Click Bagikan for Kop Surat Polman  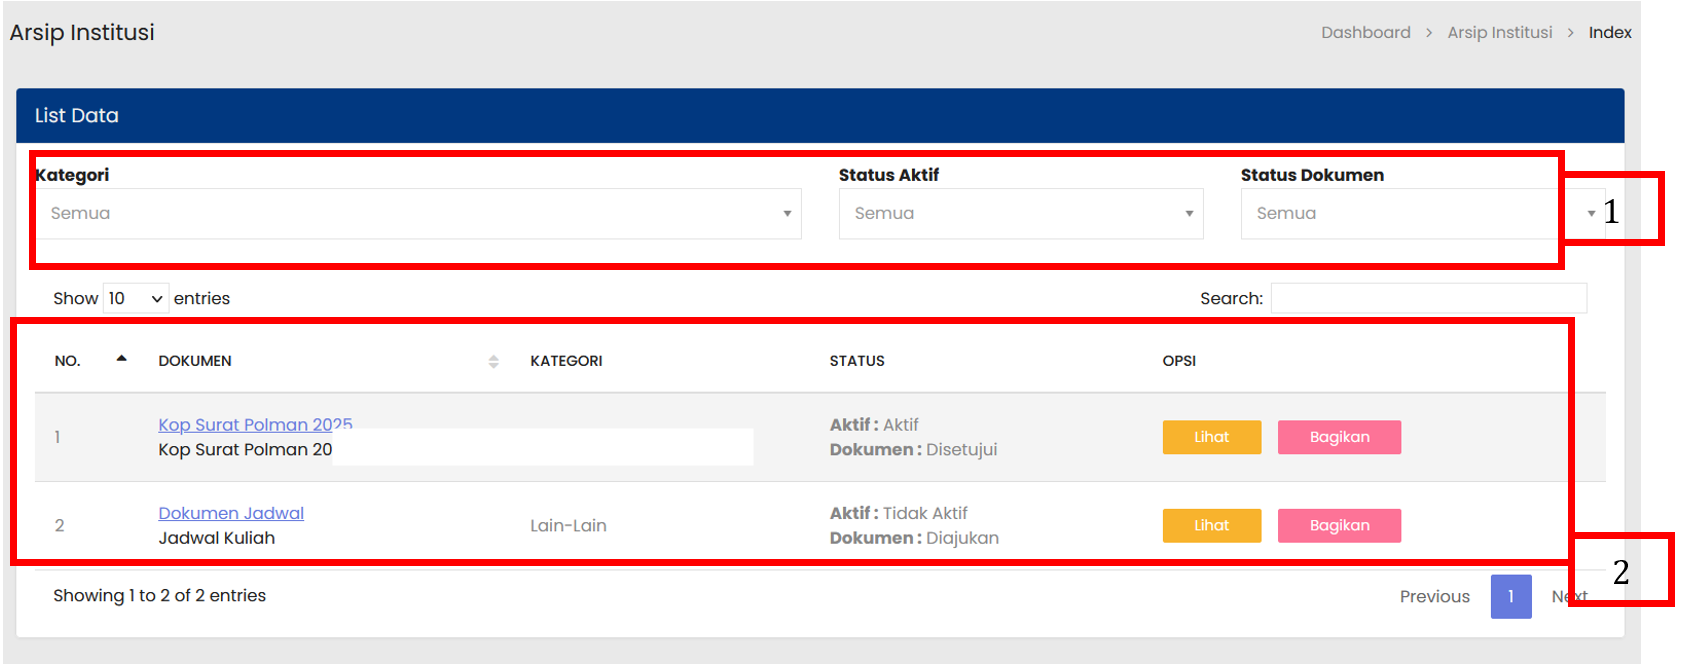1339,437
